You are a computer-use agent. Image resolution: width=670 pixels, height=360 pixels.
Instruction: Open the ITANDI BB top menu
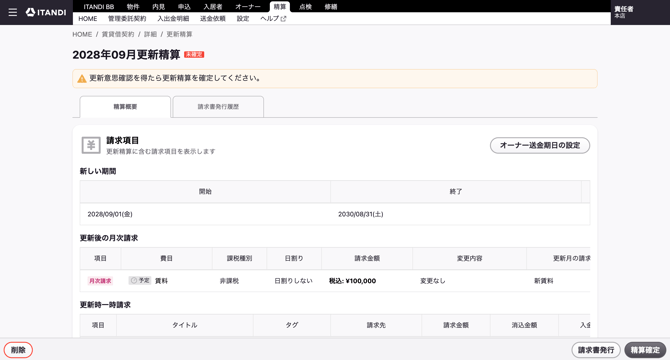[99, 7]
